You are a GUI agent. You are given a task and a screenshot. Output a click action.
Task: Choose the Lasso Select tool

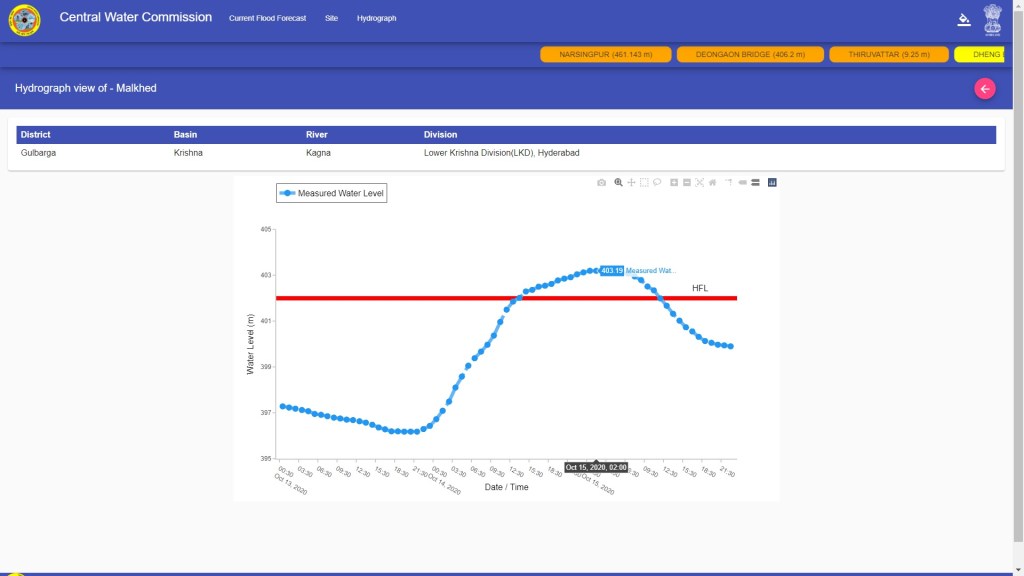click(x=657, y=182)
